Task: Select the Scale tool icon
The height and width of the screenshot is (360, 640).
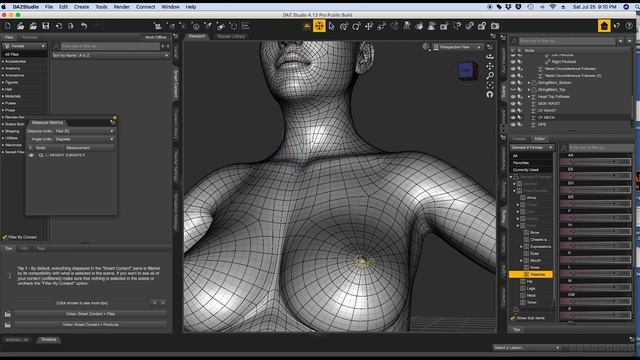Action: pyautogui.click(x=381, y=26)
